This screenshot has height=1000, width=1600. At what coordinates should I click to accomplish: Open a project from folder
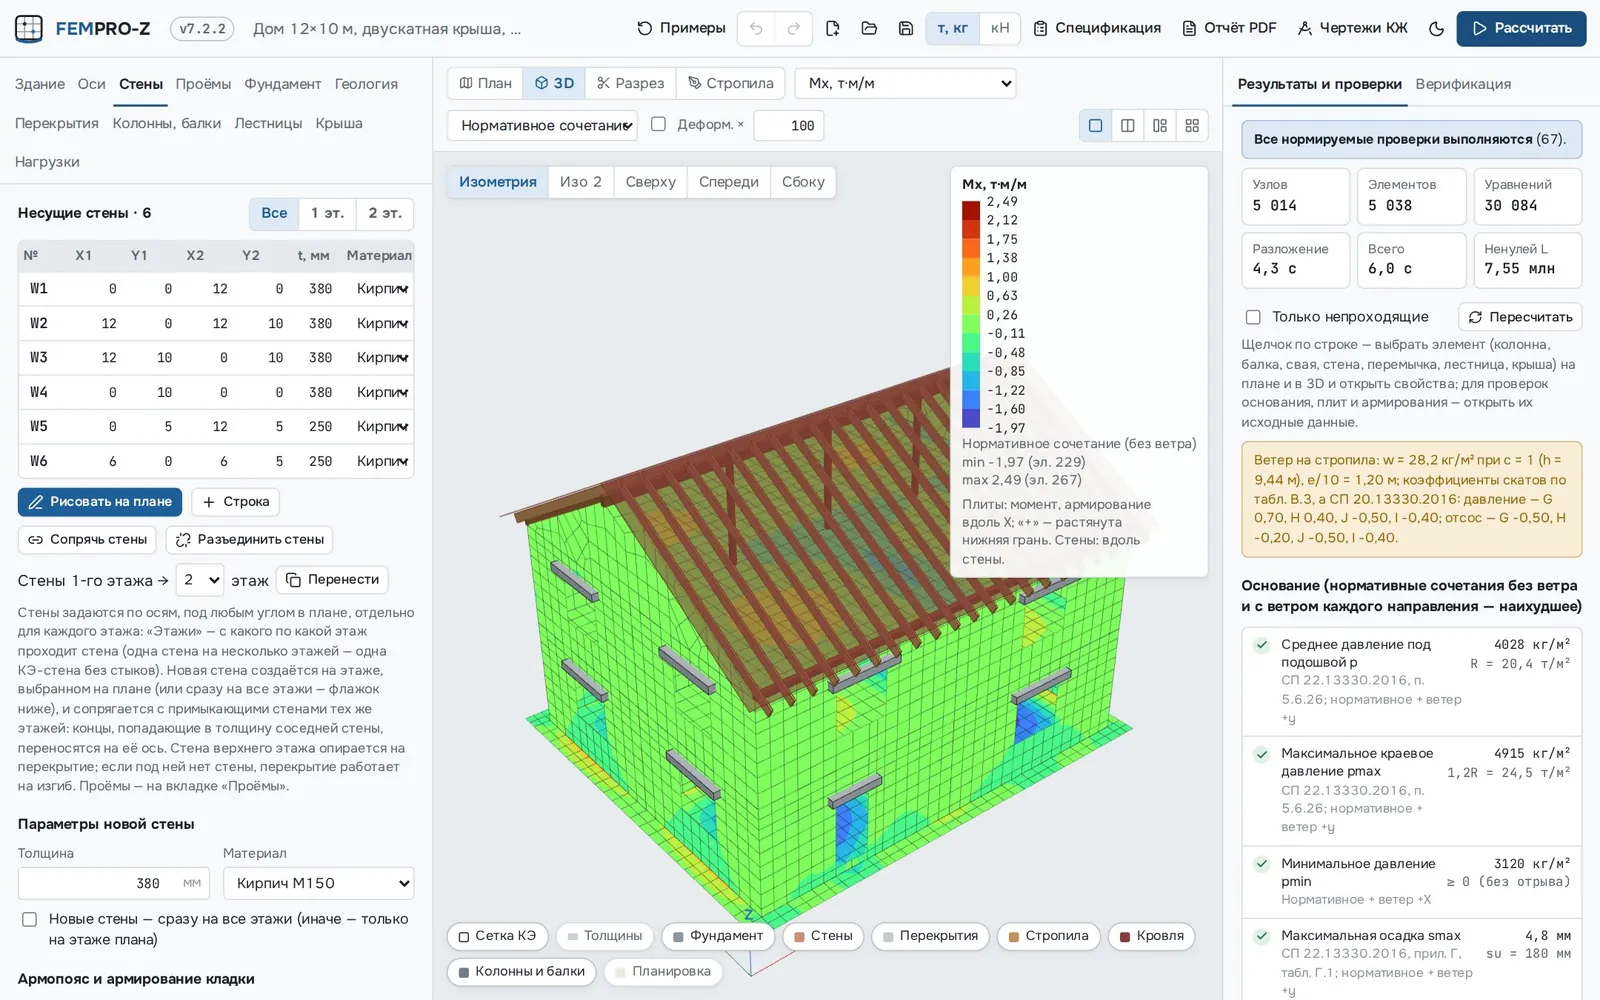point(869,29)
